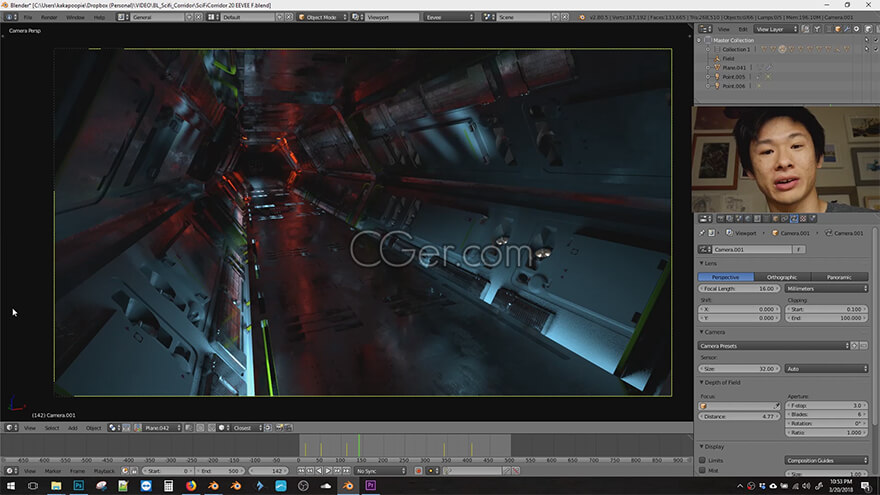Image resolution: width=880 pixels, height=495 pixels.
Task: Click the pin properties icon
Action: point(702,232)
